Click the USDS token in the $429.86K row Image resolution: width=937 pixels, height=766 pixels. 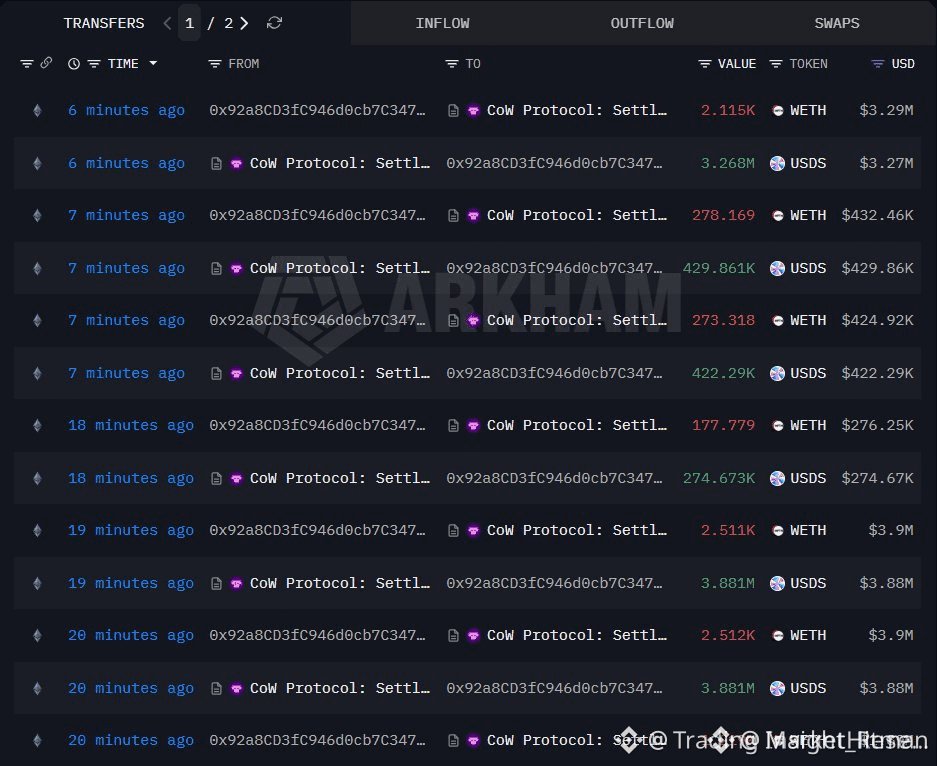798,268
